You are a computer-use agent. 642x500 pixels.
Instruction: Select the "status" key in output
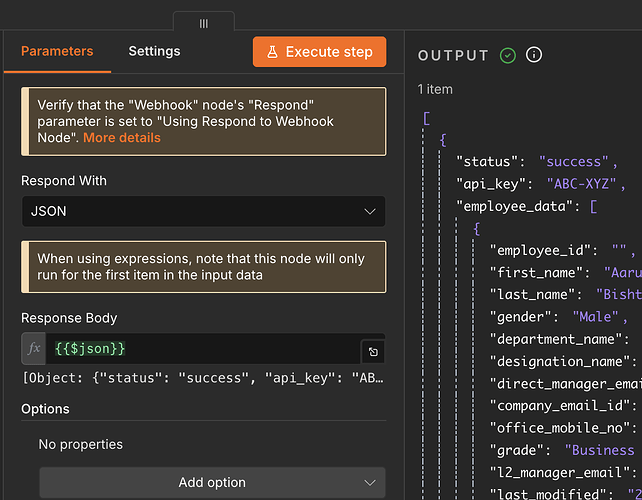pyautogui.click(x=487, y=162)
